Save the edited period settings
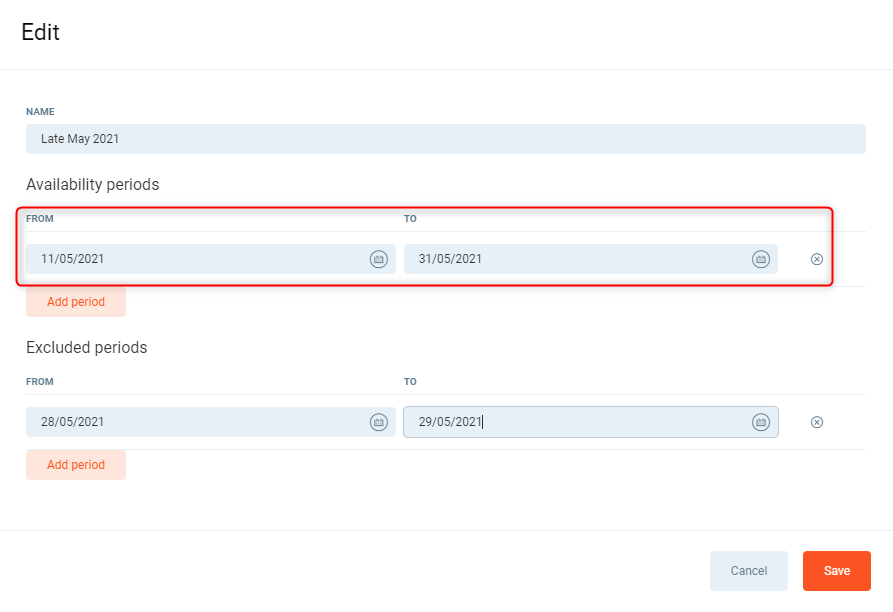 coord(836,571)
